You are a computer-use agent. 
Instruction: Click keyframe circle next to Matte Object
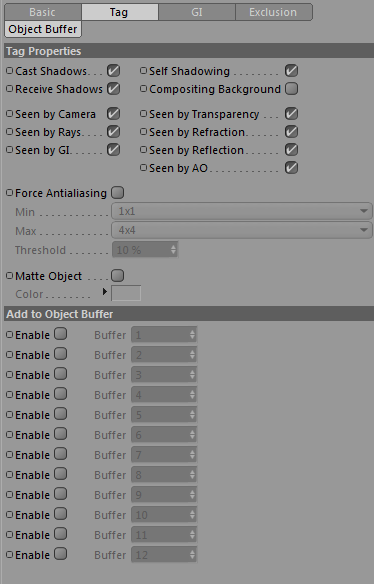point(9,276)
